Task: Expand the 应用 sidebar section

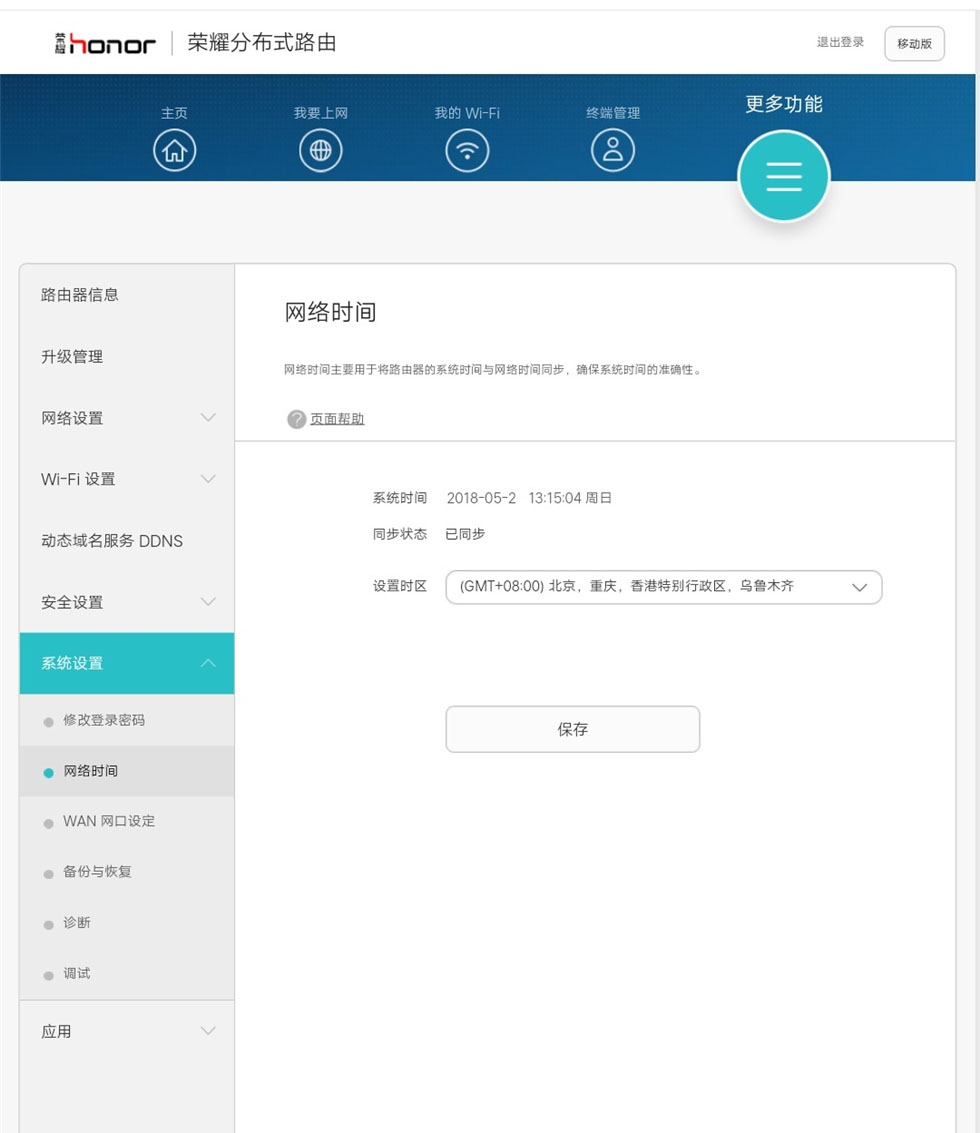Action: [126, 1031]
